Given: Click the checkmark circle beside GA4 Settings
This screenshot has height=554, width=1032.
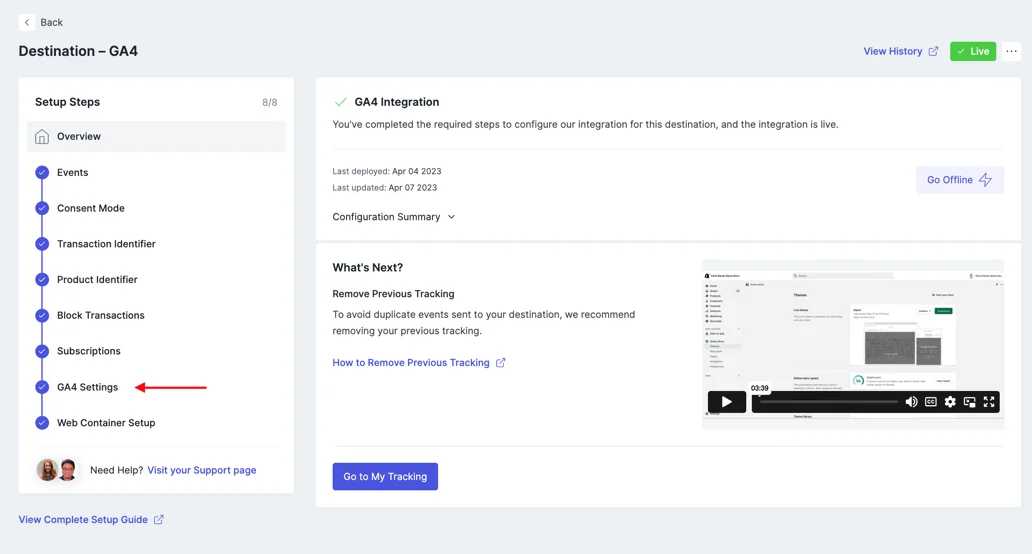Looking at the screenshot, I should click(x=42, y=387).
